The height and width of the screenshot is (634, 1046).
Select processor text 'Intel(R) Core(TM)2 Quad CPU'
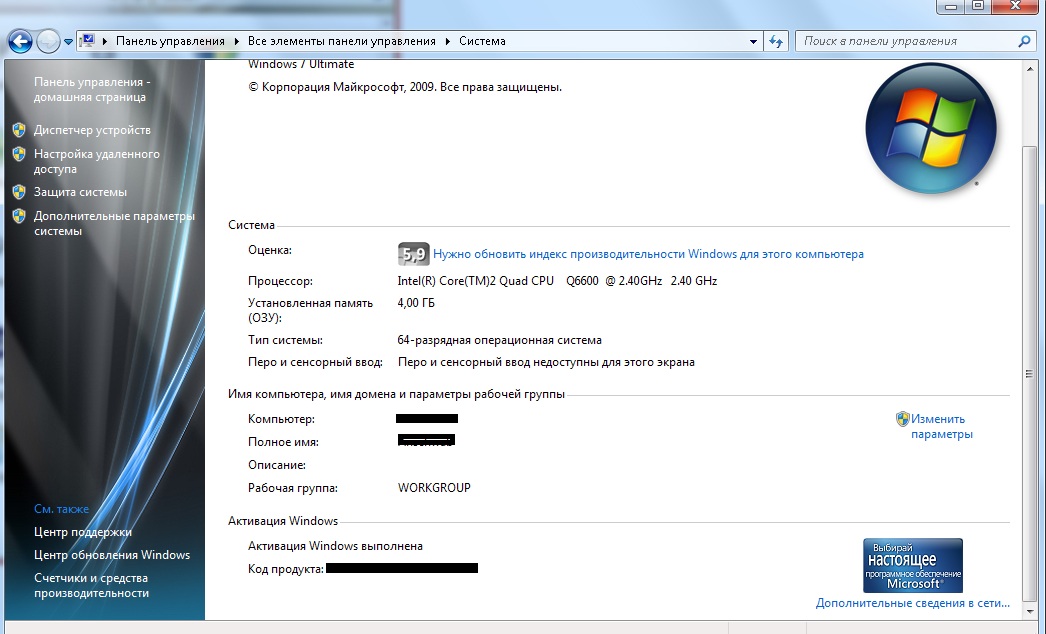coord(476,281)
